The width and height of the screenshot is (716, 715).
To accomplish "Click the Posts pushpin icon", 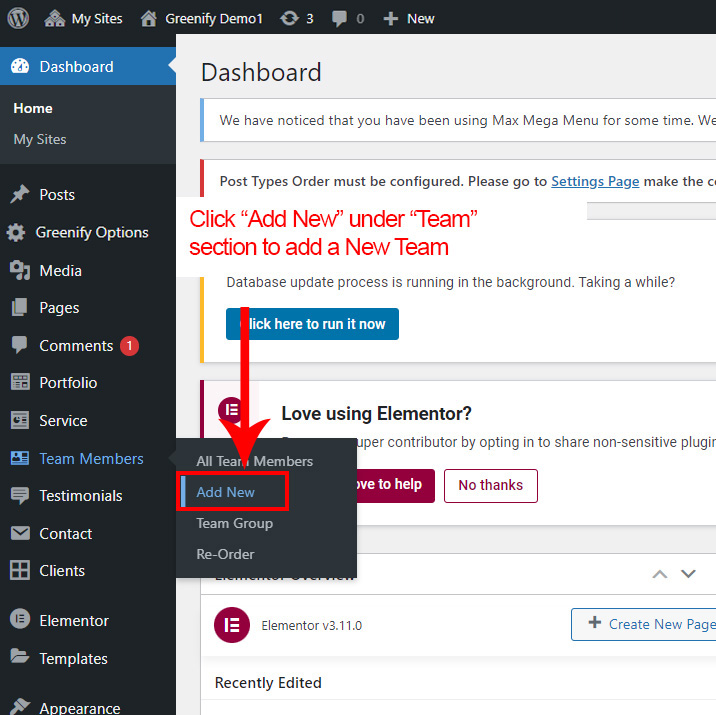I will coord(19,195).
